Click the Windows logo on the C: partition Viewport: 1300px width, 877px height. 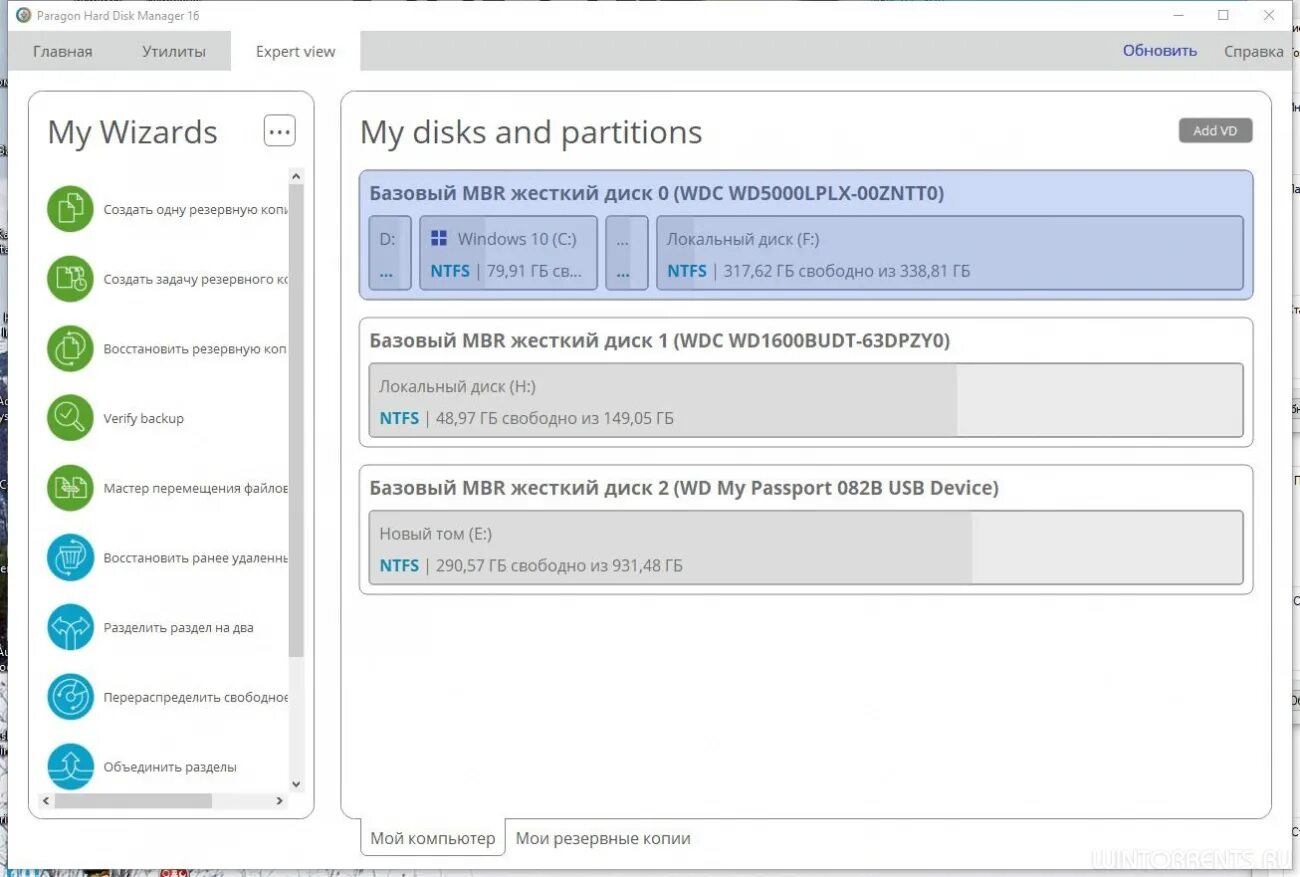pos(438,238)
